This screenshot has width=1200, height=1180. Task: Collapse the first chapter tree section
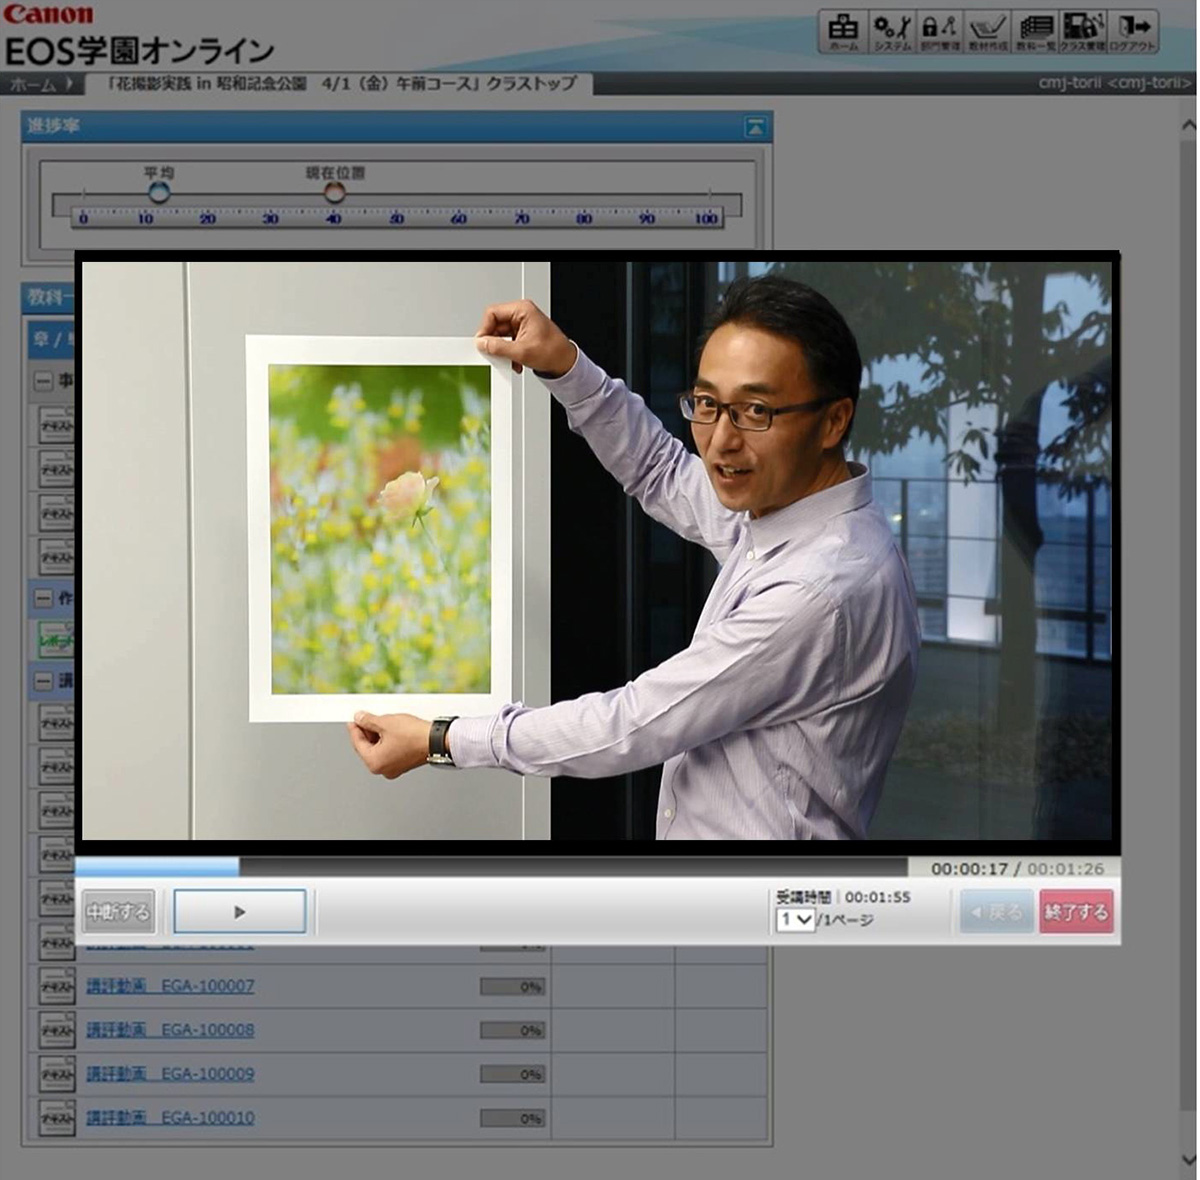point(43,381)
